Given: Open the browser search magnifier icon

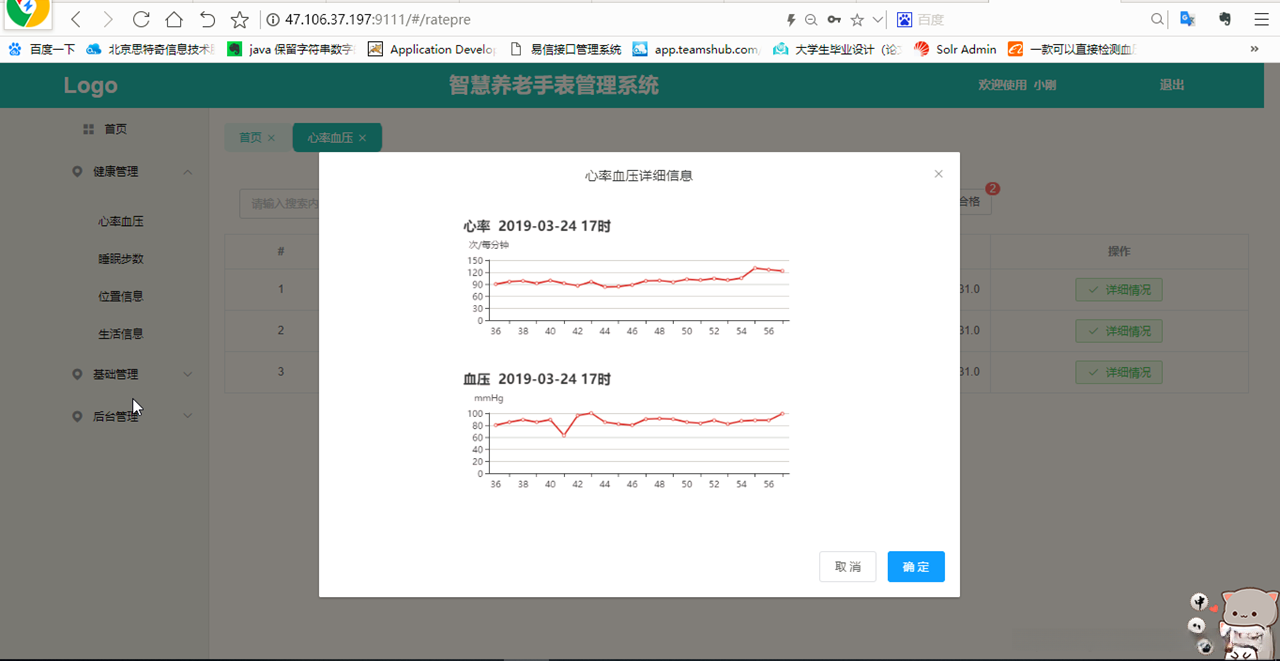Looking at the screenshot, I should 1156,18.
